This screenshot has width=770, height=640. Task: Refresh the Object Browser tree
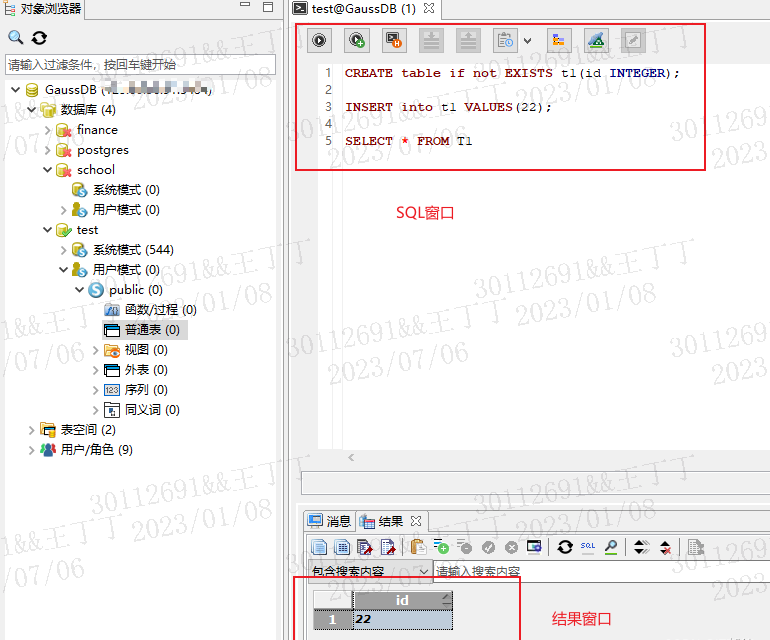39,37
